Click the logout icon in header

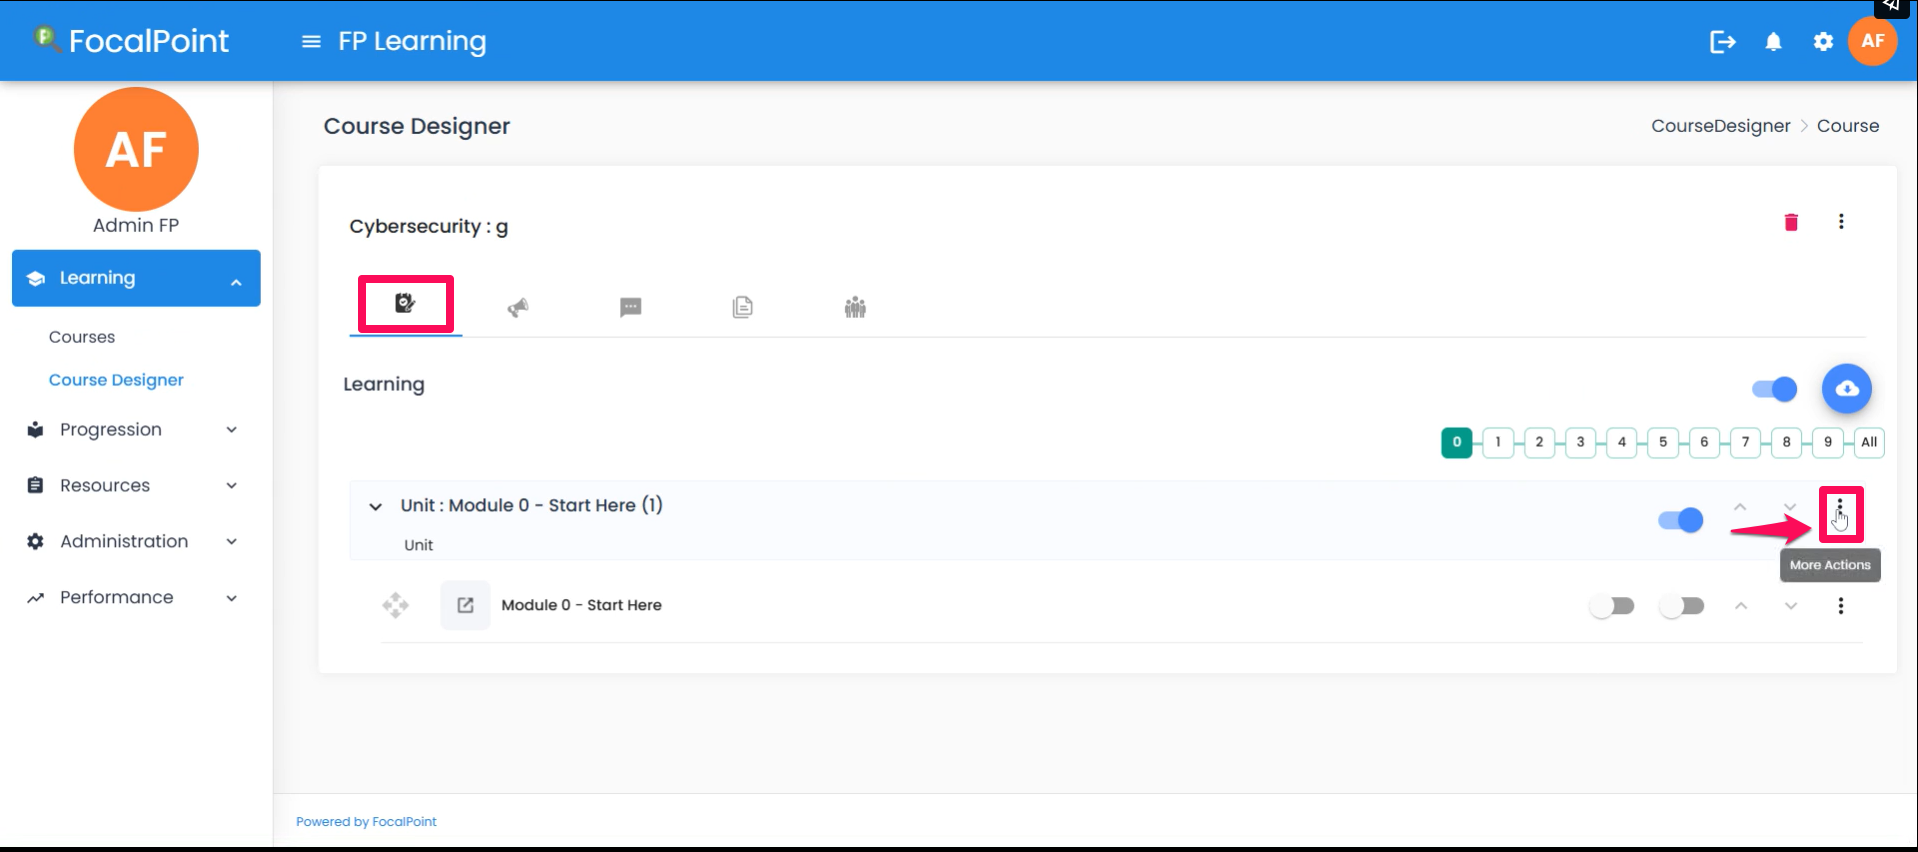1722,42
